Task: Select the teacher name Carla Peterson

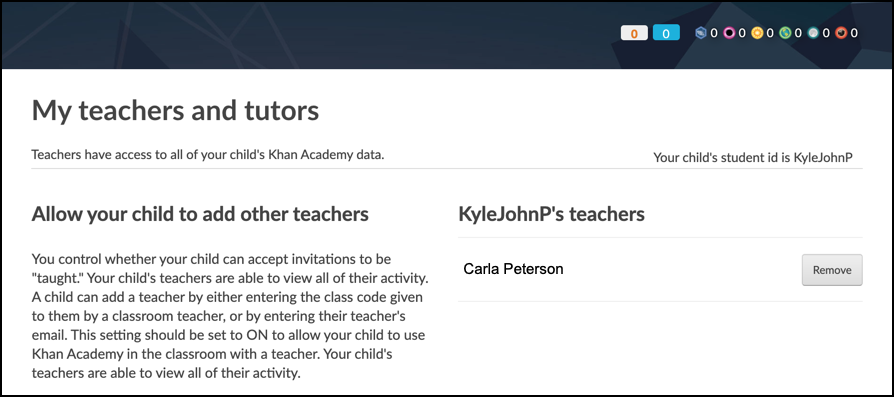Action: (513, 269)
